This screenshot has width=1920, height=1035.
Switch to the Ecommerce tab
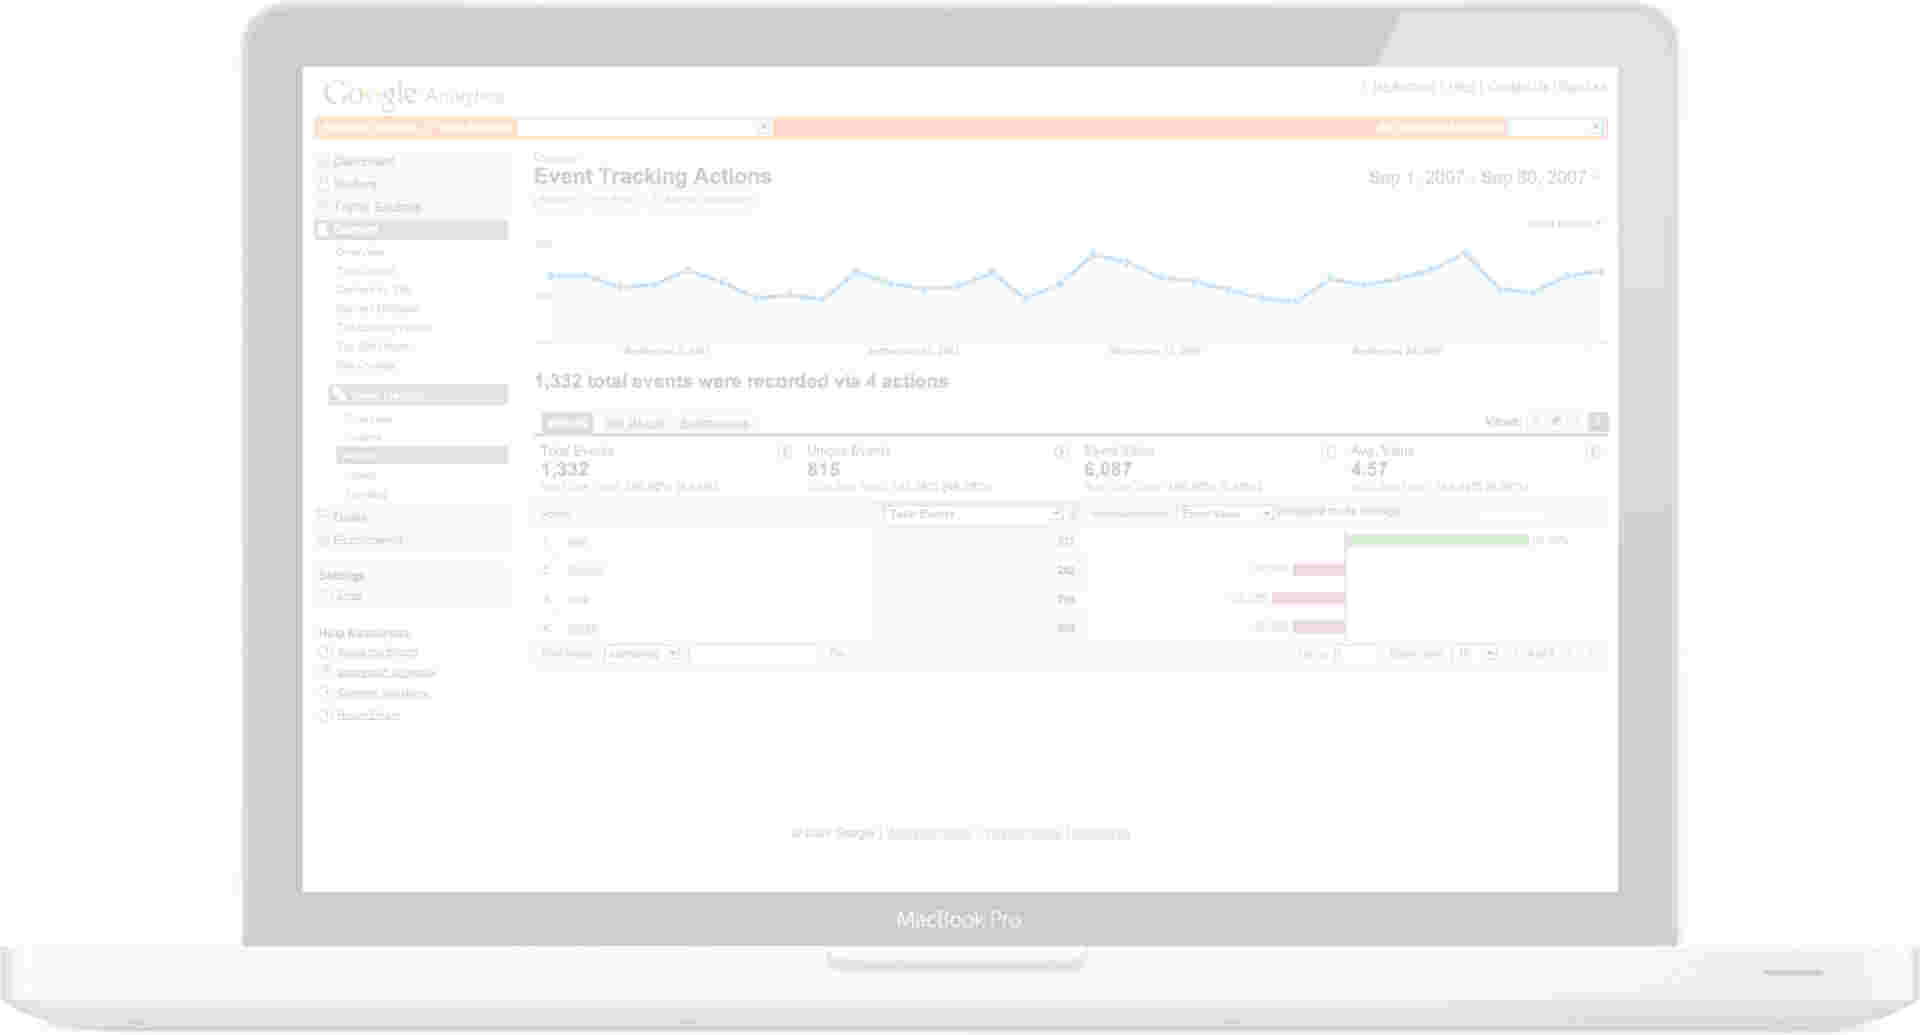(714, 424)
